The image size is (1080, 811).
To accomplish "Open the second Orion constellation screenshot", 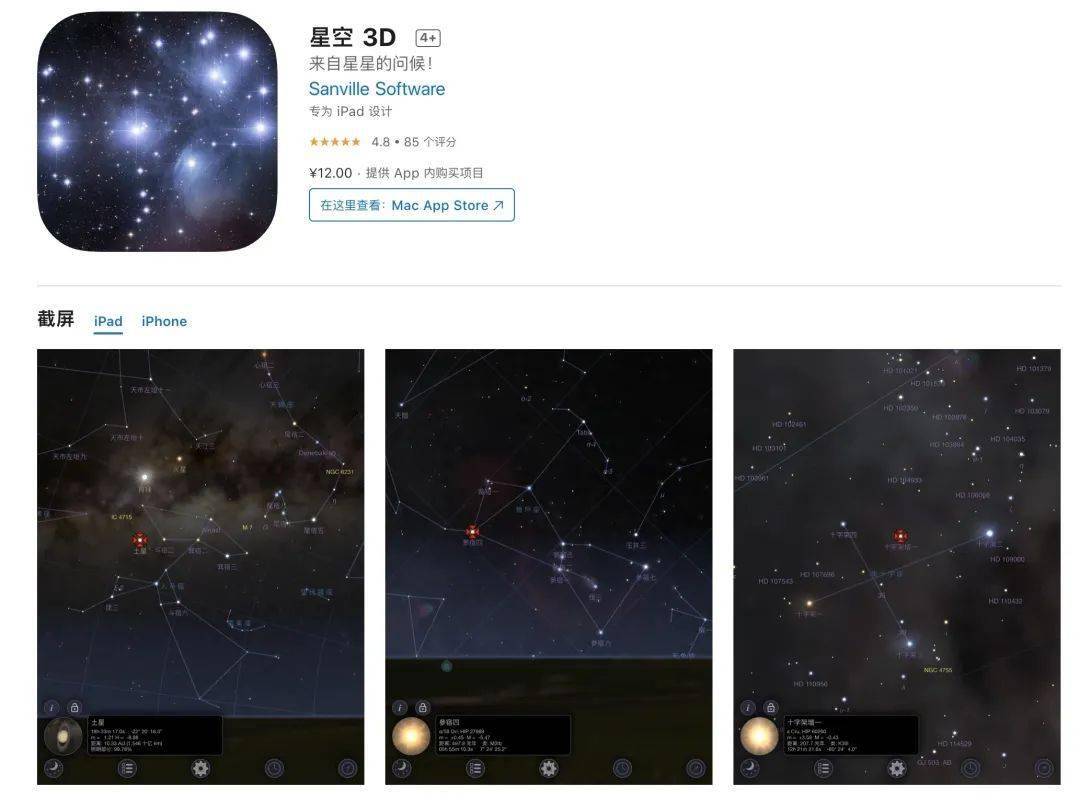I will click(548, 566).
